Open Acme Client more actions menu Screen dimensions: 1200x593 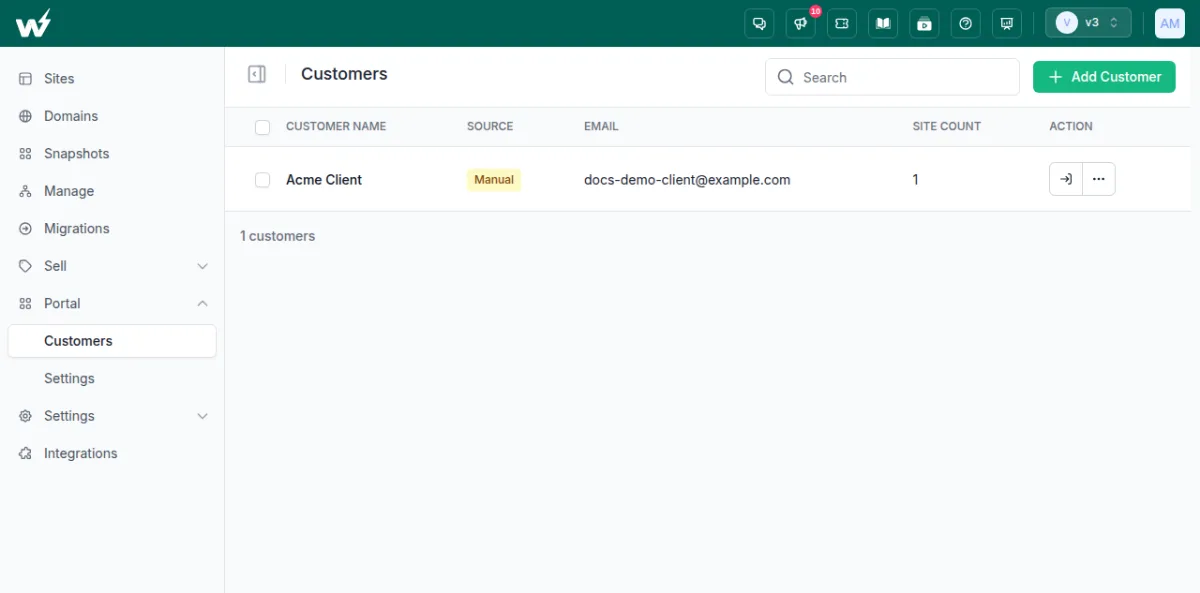pyautogui.click(x=1099, y=179)
